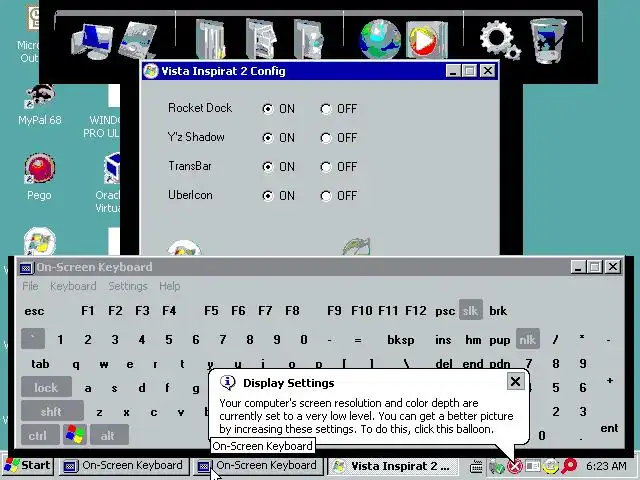Close the Display Settings balloon
This screenshot has width=640, height=480.
515,382
